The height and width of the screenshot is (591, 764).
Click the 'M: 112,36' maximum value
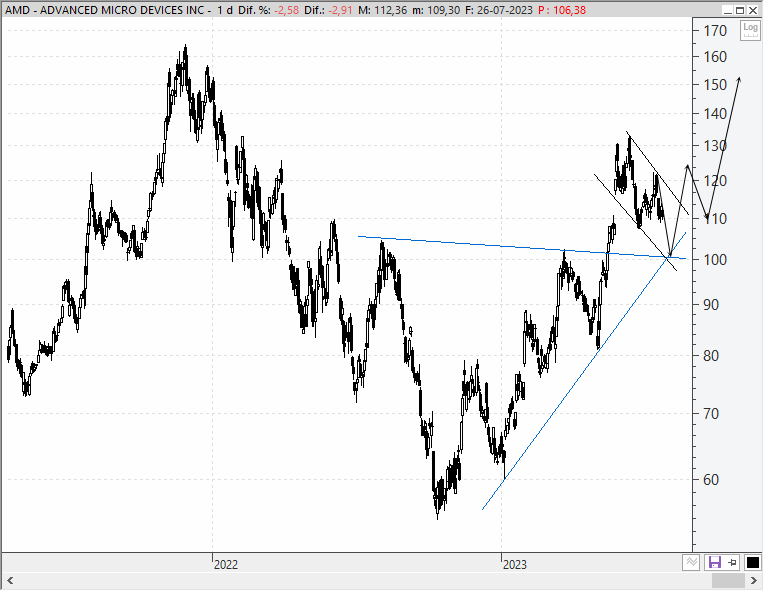coord(382,10)
